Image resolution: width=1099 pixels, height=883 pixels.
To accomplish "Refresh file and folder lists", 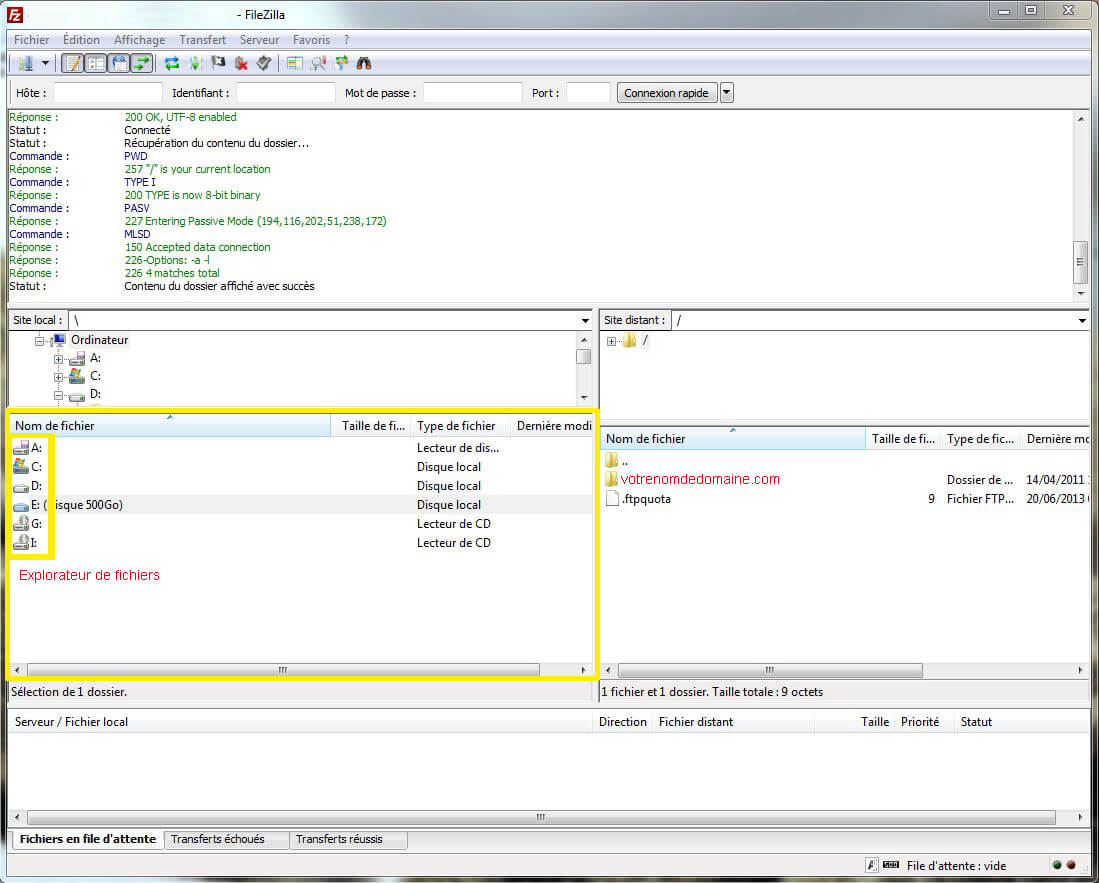I will [172, 64].
